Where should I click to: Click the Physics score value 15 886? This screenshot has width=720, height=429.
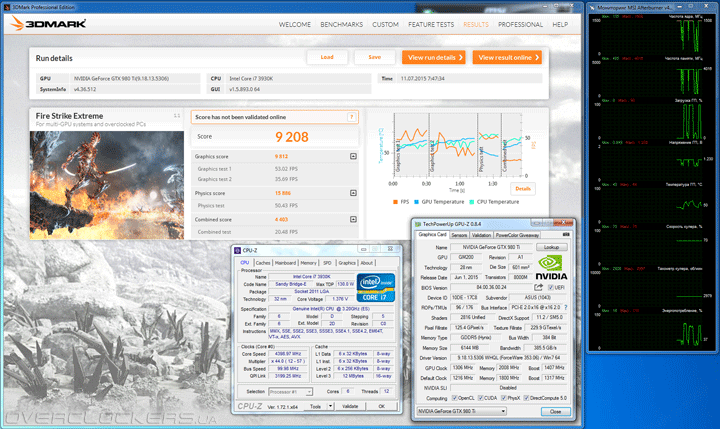pyautogui.click(x=282, y=193)
